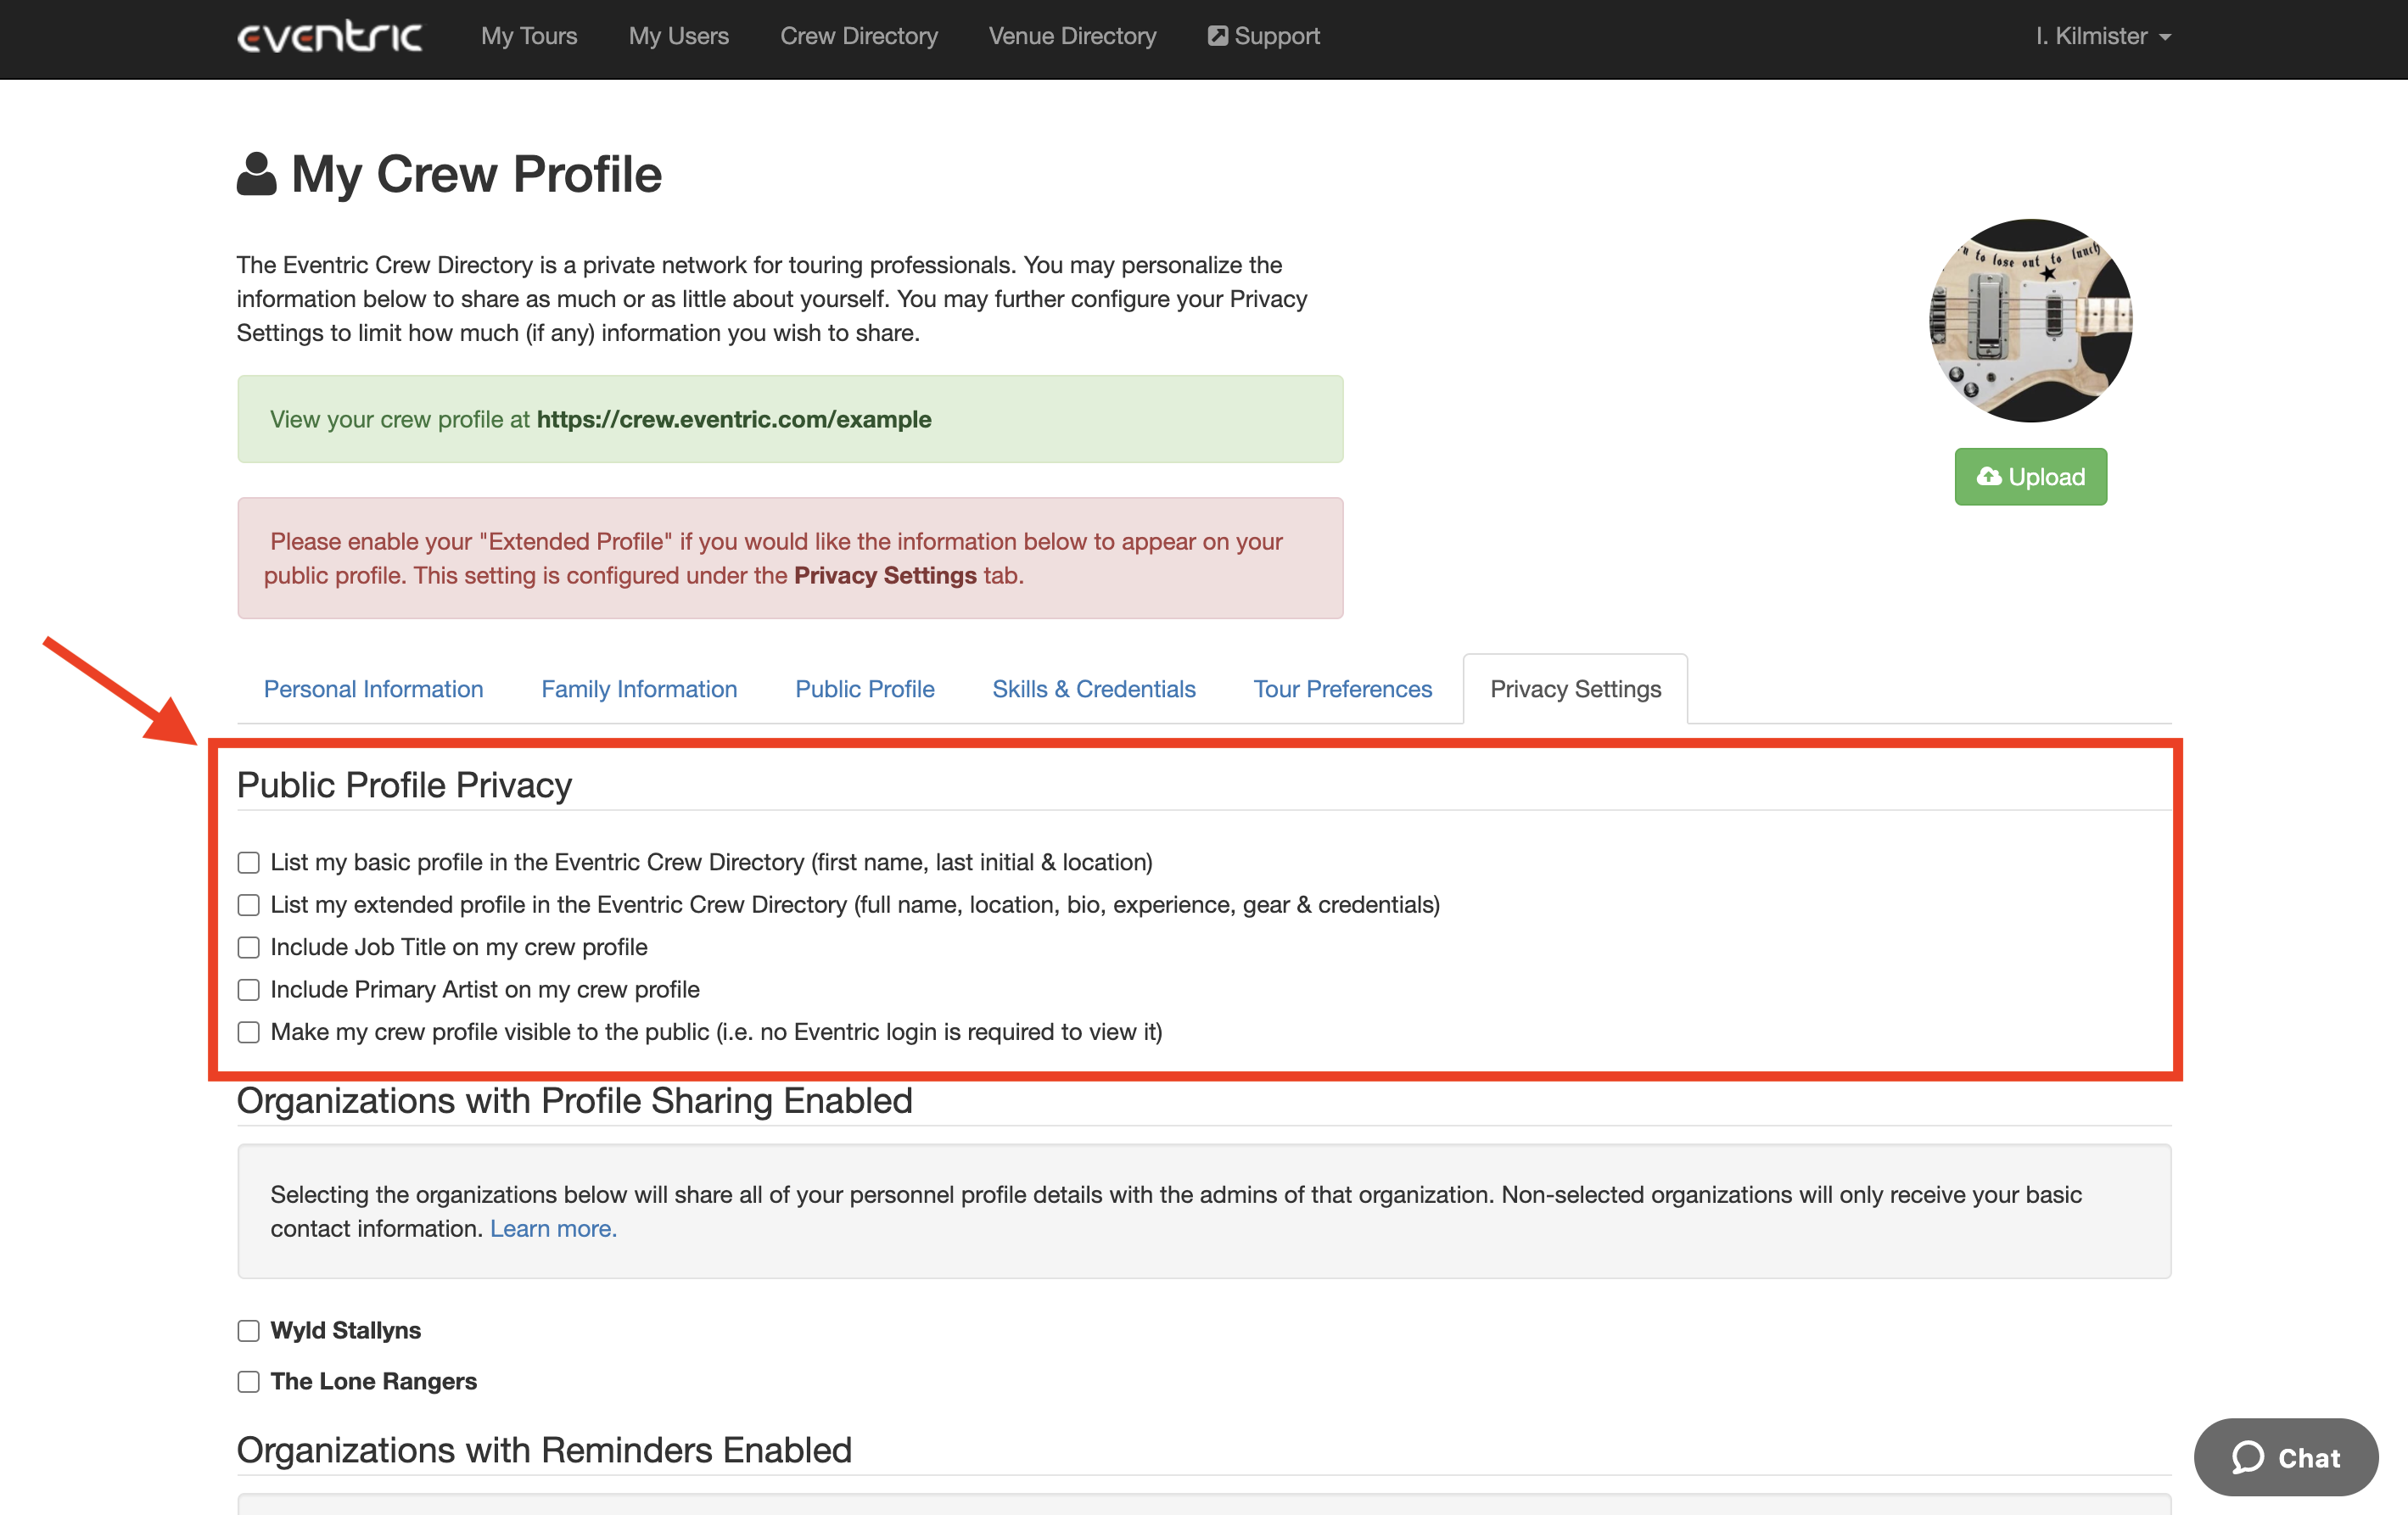Click the Public Profile Privacy heading
The width and height of the screenshot is (2408, 1515).
[x=404, y=785]
